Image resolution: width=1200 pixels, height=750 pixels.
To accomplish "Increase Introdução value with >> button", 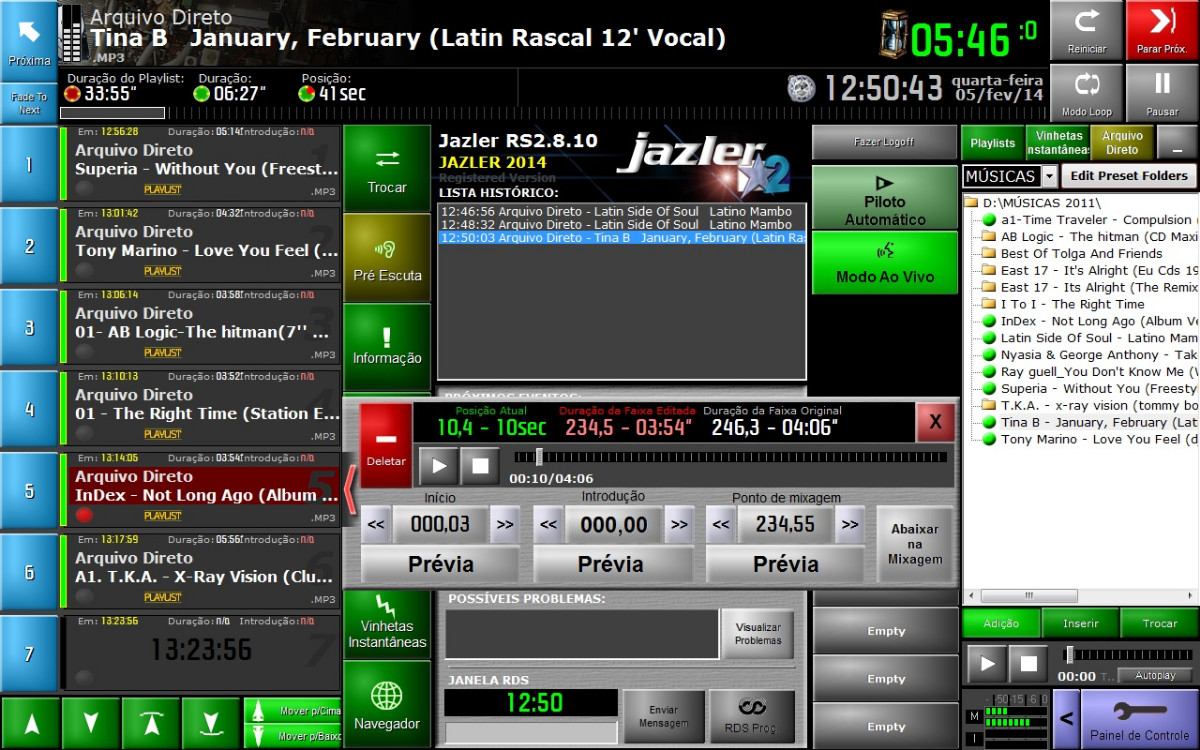I will [678, 525].
